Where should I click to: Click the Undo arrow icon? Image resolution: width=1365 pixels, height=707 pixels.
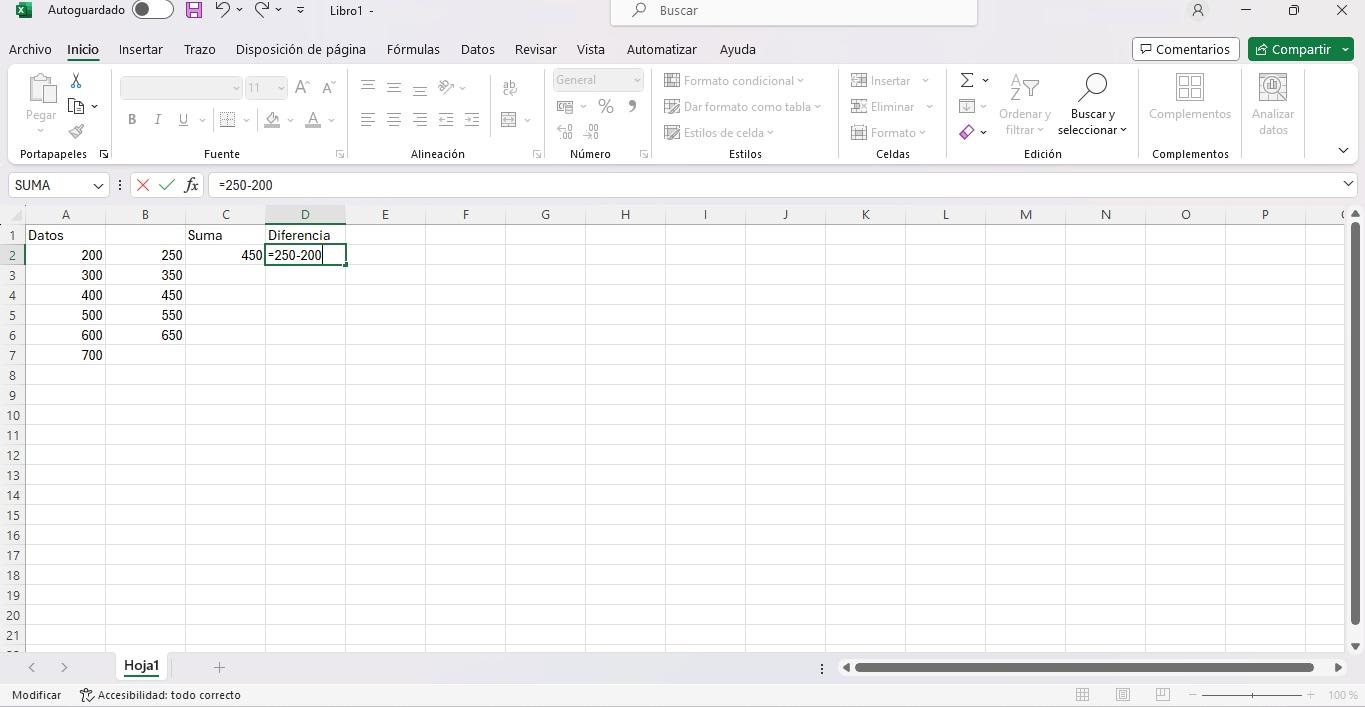pos(223,10)
